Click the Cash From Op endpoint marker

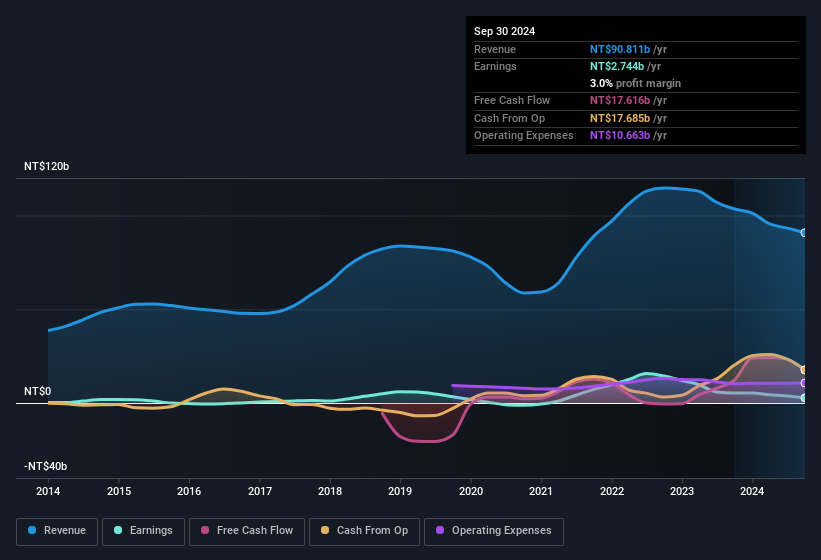tap(804, 370)
